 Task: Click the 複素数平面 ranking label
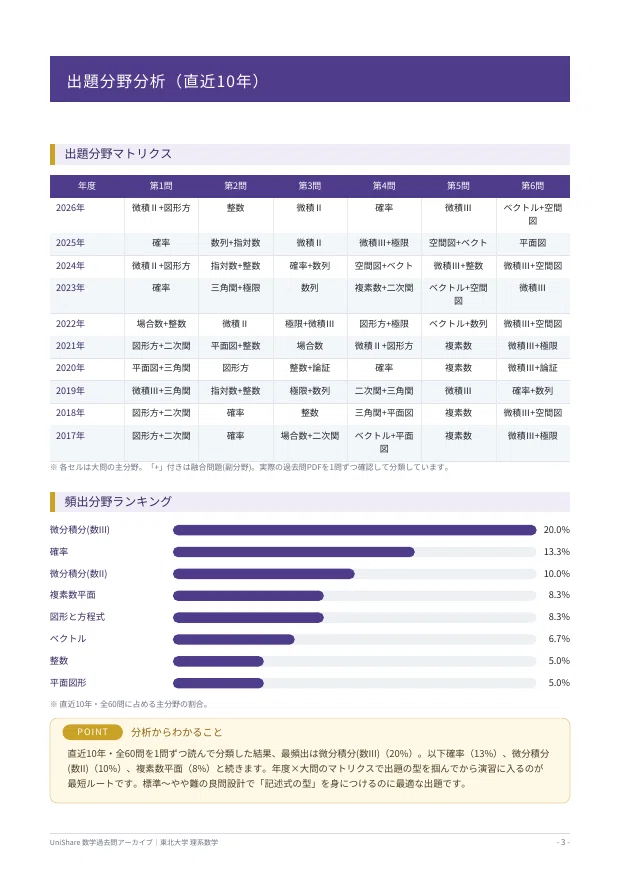point(73,595)
